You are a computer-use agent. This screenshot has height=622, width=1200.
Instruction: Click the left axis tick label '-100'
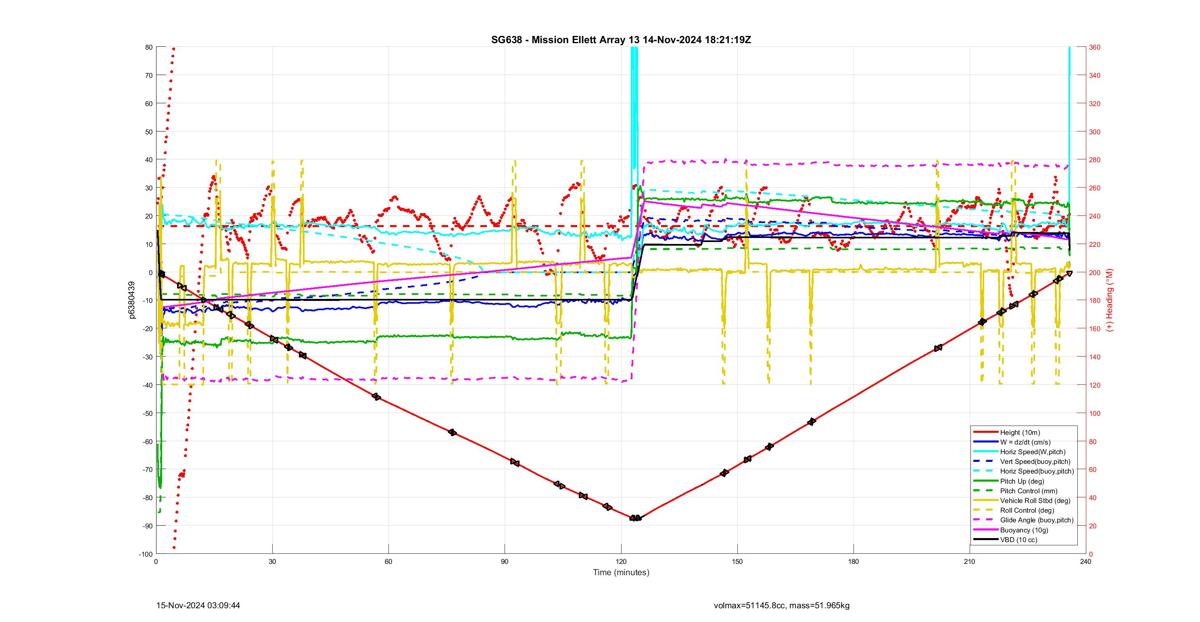[x=145, y=554]
